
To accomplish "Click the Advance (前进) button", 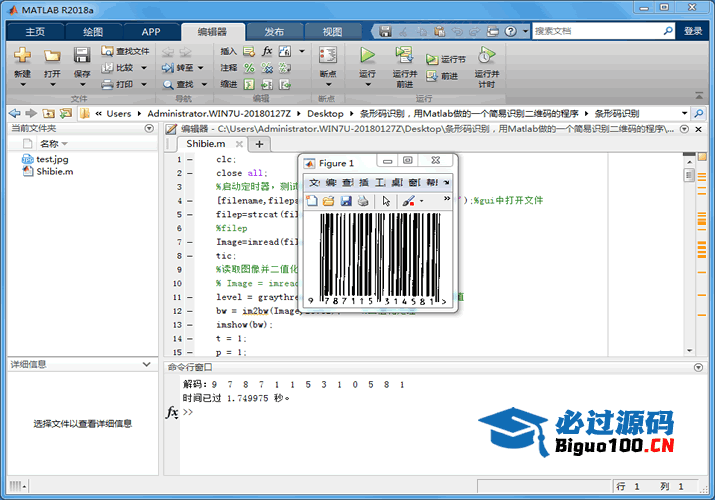I will click(x=442, y=76).
